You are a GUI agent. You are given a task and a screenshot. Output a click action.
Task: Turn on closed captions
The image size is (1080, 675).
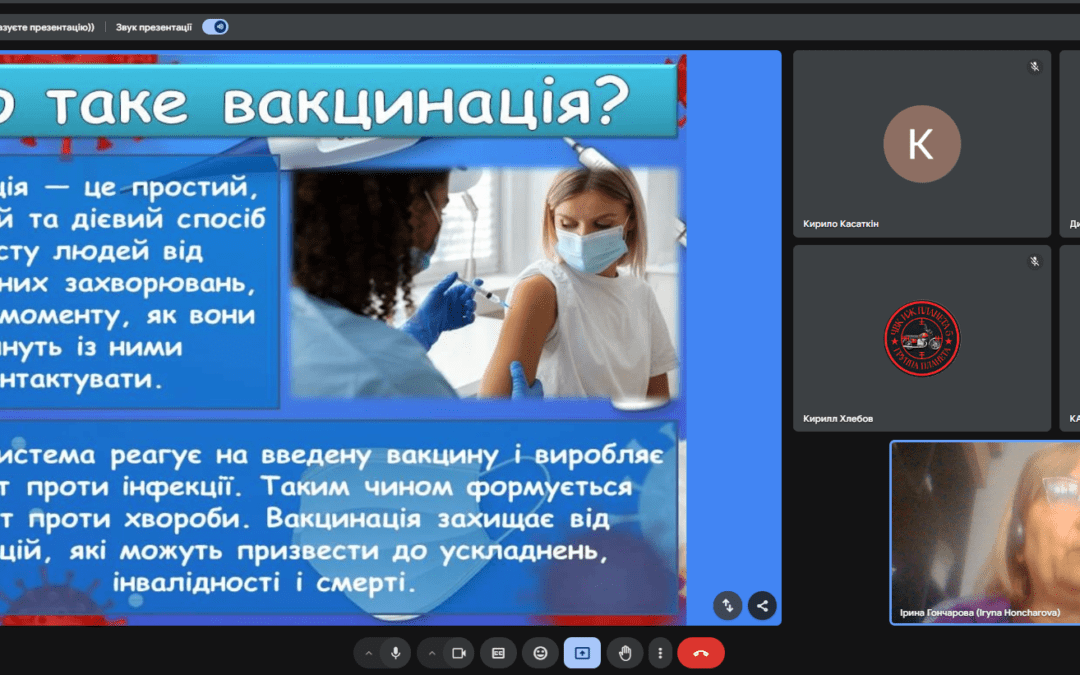pos(498,653)
